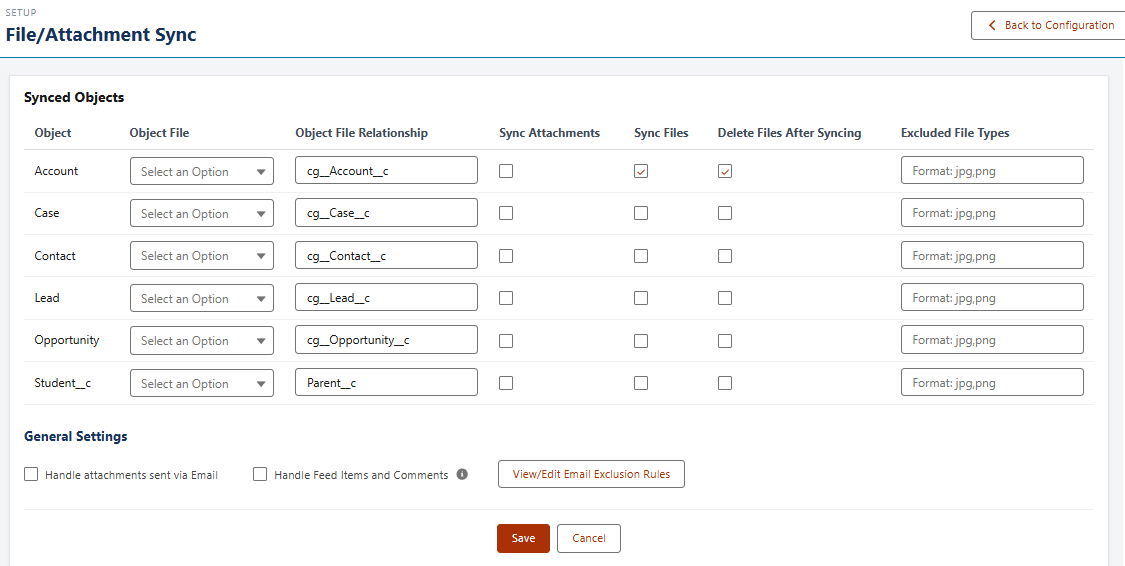Check Sync Attachments for Student__c
This screenshot has height=566, width=1125.
pos(506,383)
